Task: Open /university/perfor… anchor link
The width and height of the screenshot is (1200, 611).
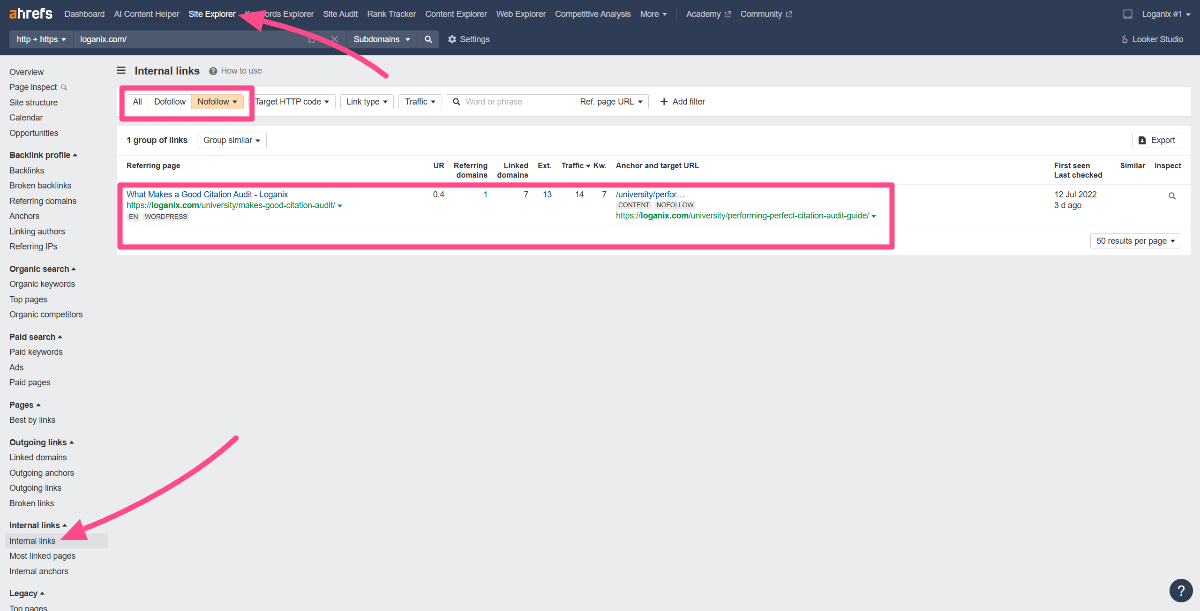Action: click(x=651, y=194)
